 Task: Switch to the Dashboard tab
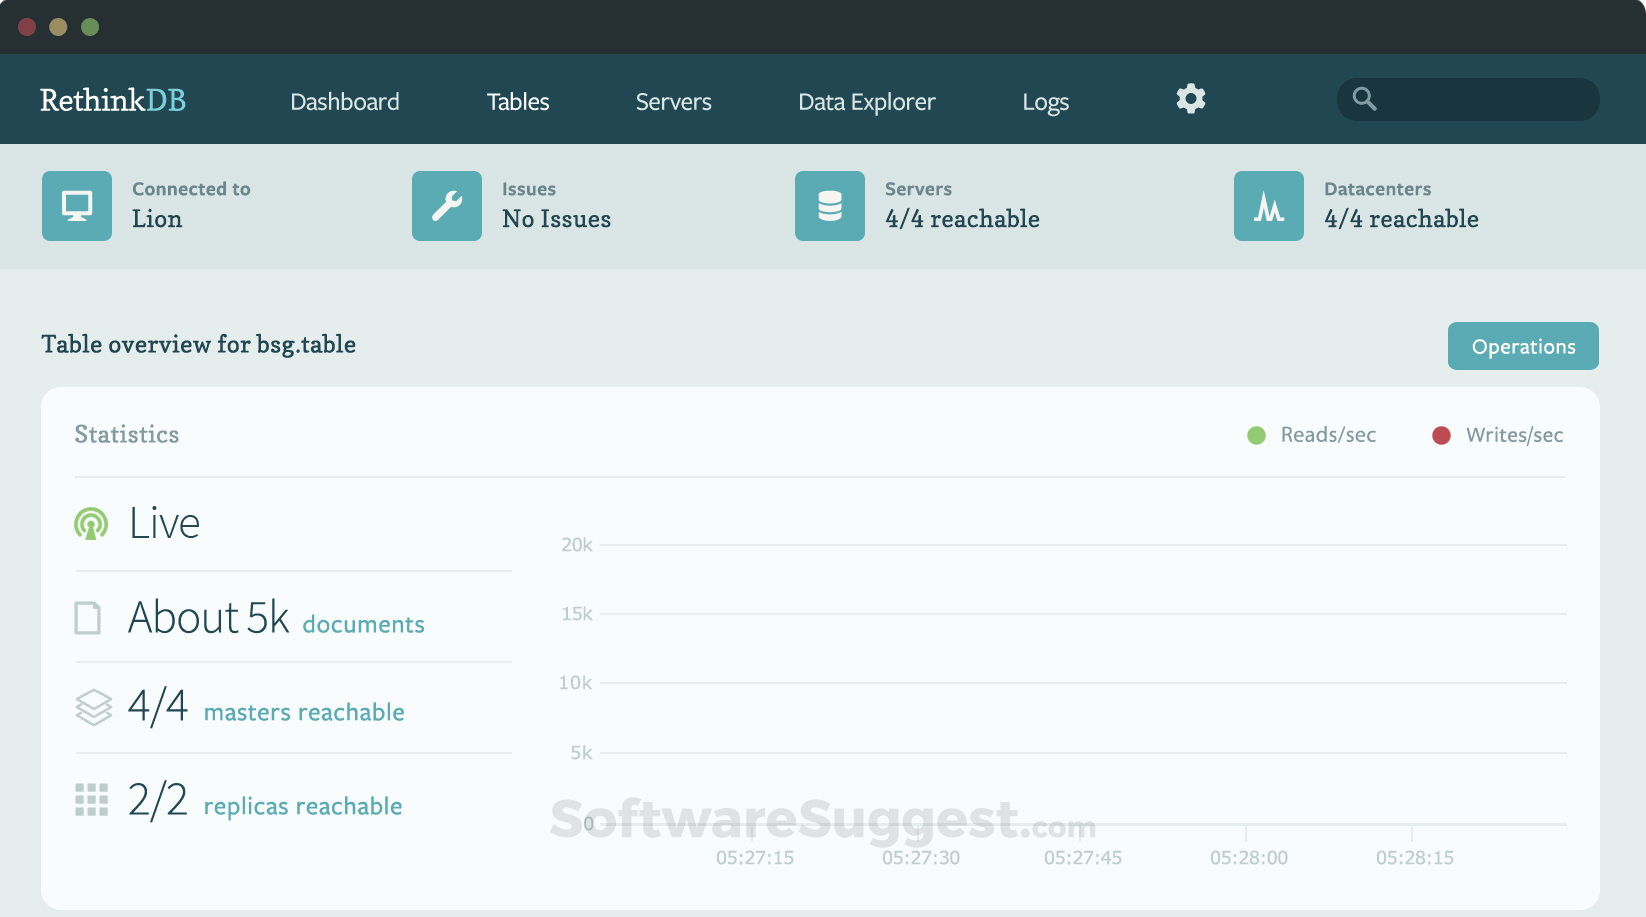point(344,101)
